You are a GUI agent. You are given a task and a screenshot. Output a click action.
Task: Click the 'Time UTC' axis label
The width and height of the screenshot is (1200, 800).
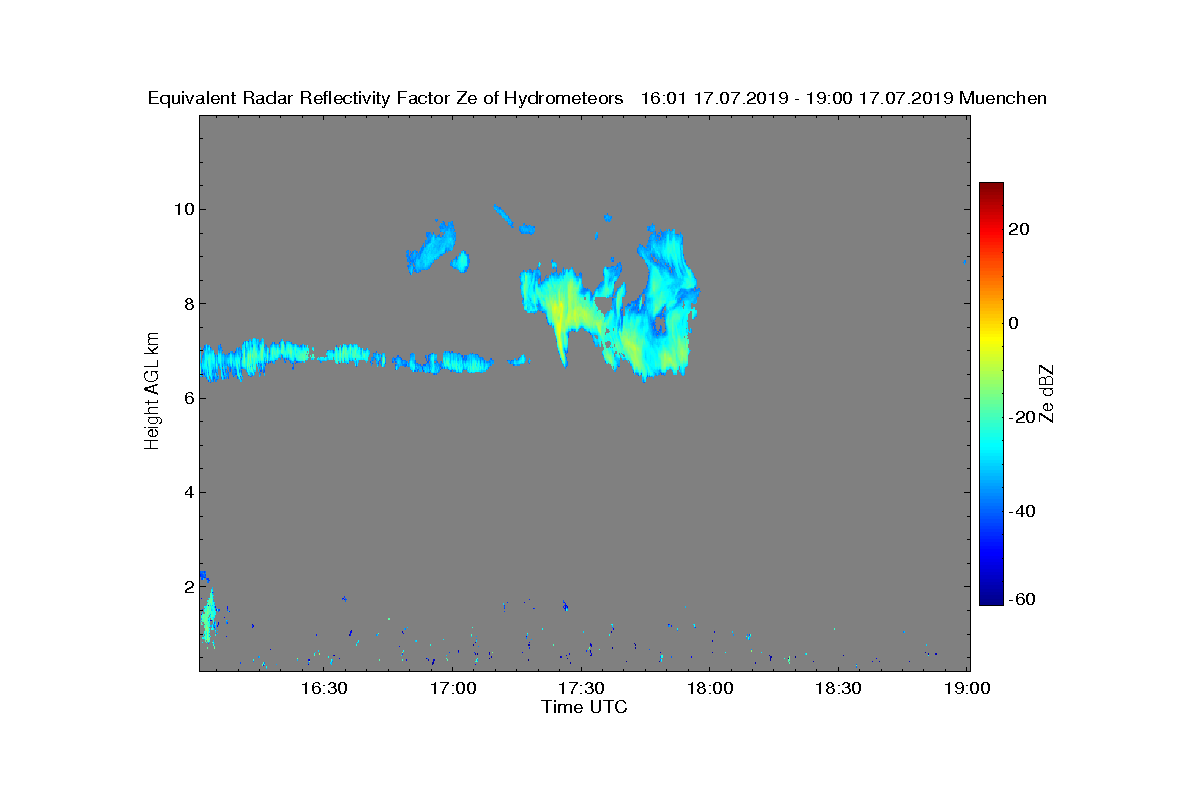click(x=585, y=707)
